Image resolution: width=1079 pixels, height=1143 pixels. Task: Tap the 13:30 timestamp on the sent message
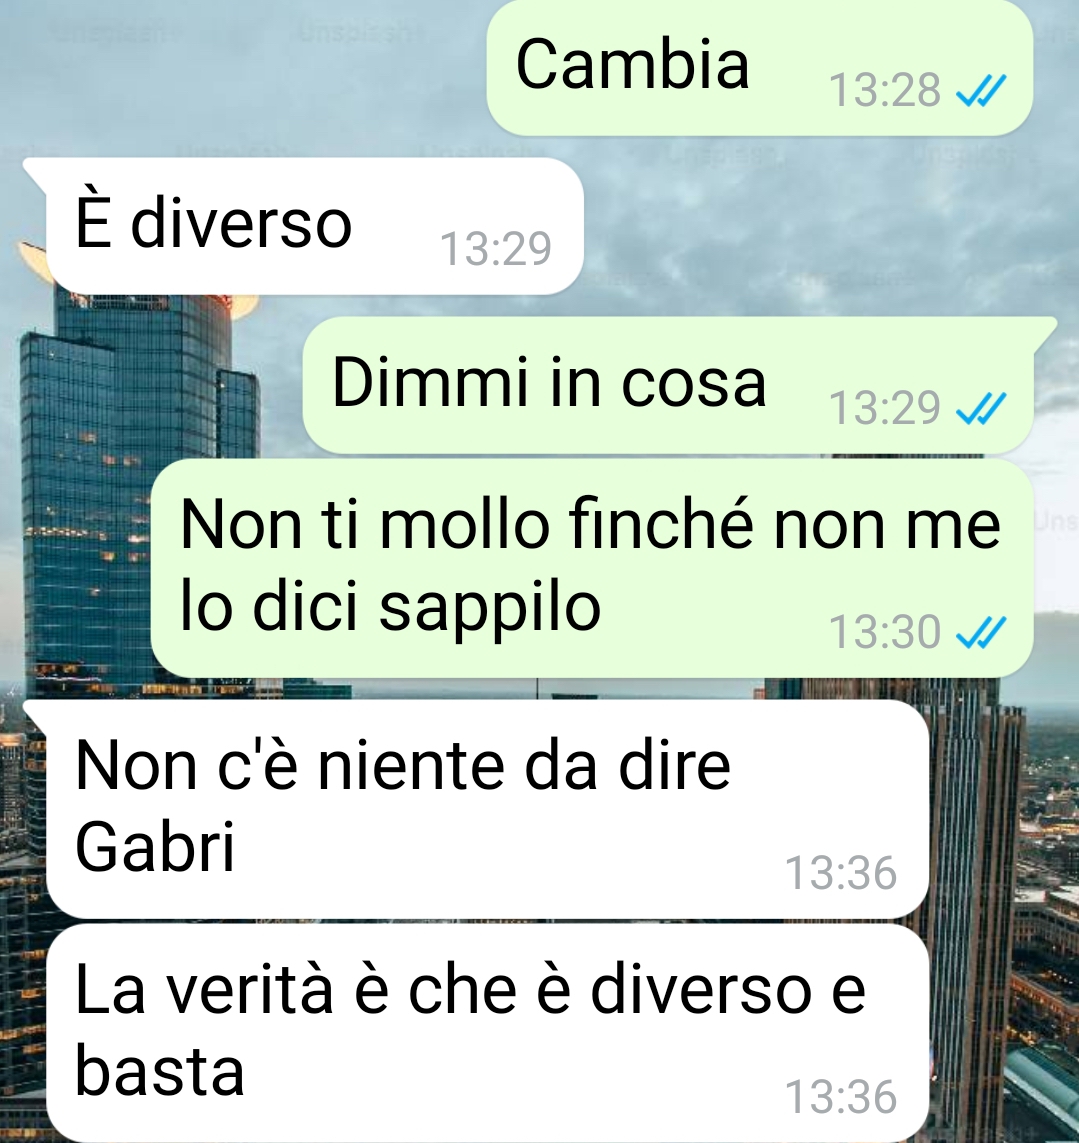(x=884, y=632)
